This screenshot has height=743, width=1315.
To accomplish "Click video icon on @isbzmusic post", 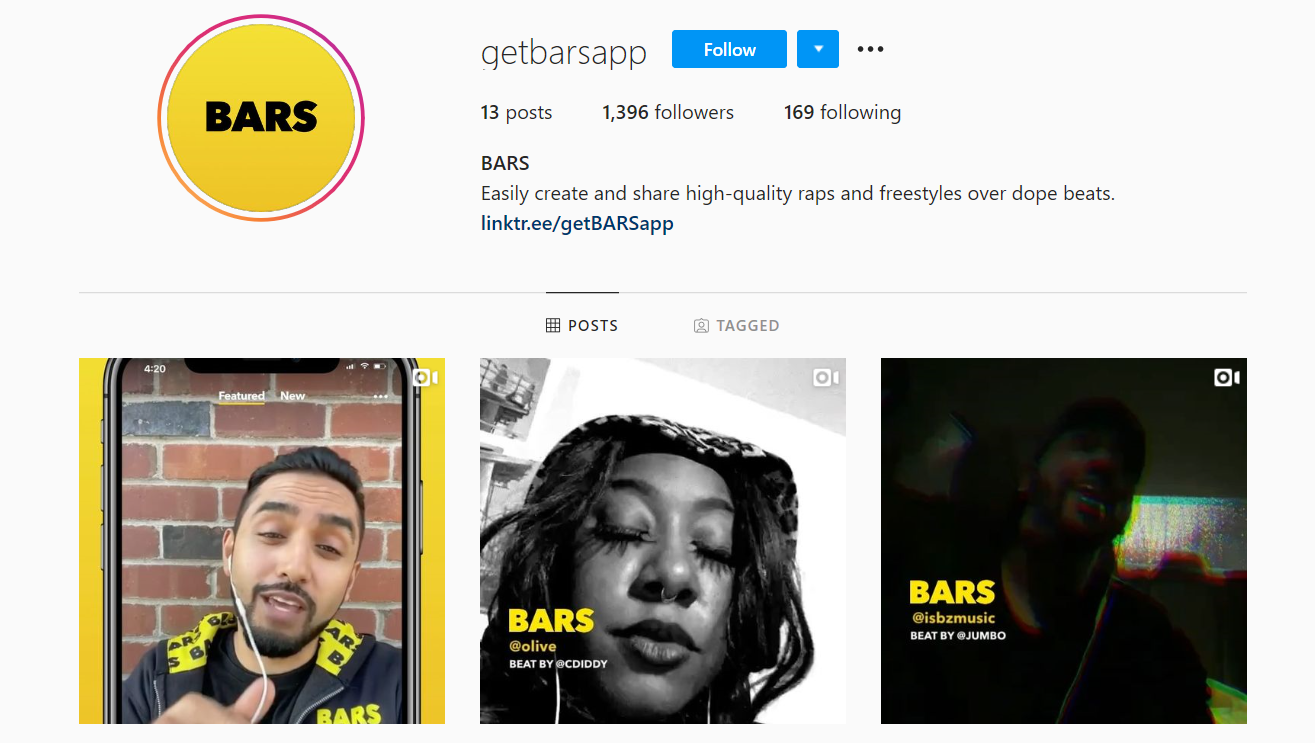I will pyautogui.click(x=1227, y=377).
